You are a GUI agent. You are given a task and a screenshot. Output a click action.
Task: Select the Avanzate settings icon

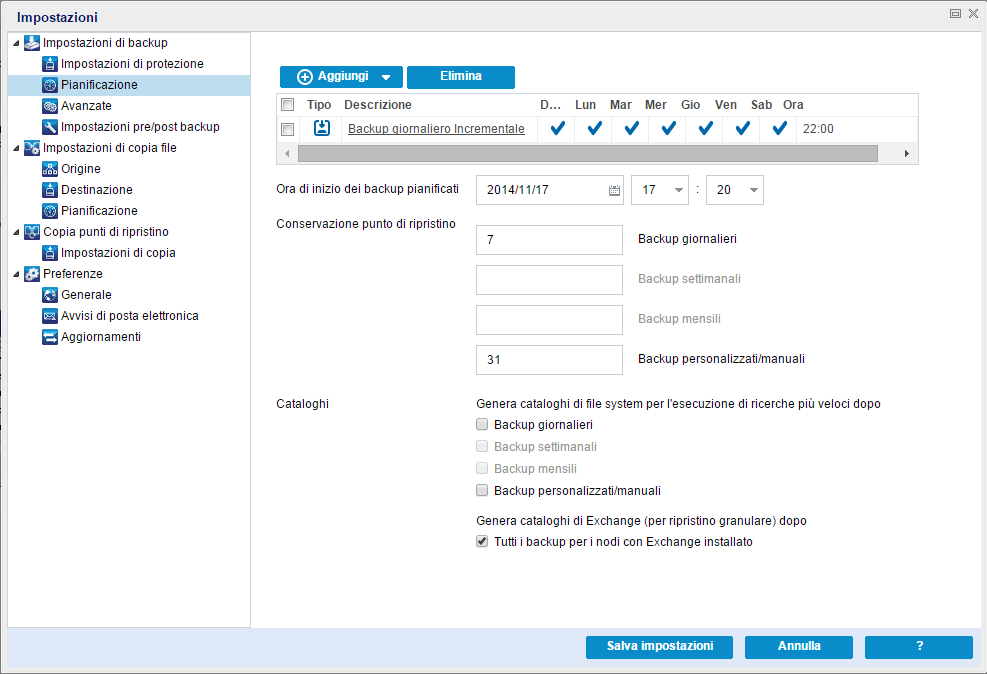(52, 105)
